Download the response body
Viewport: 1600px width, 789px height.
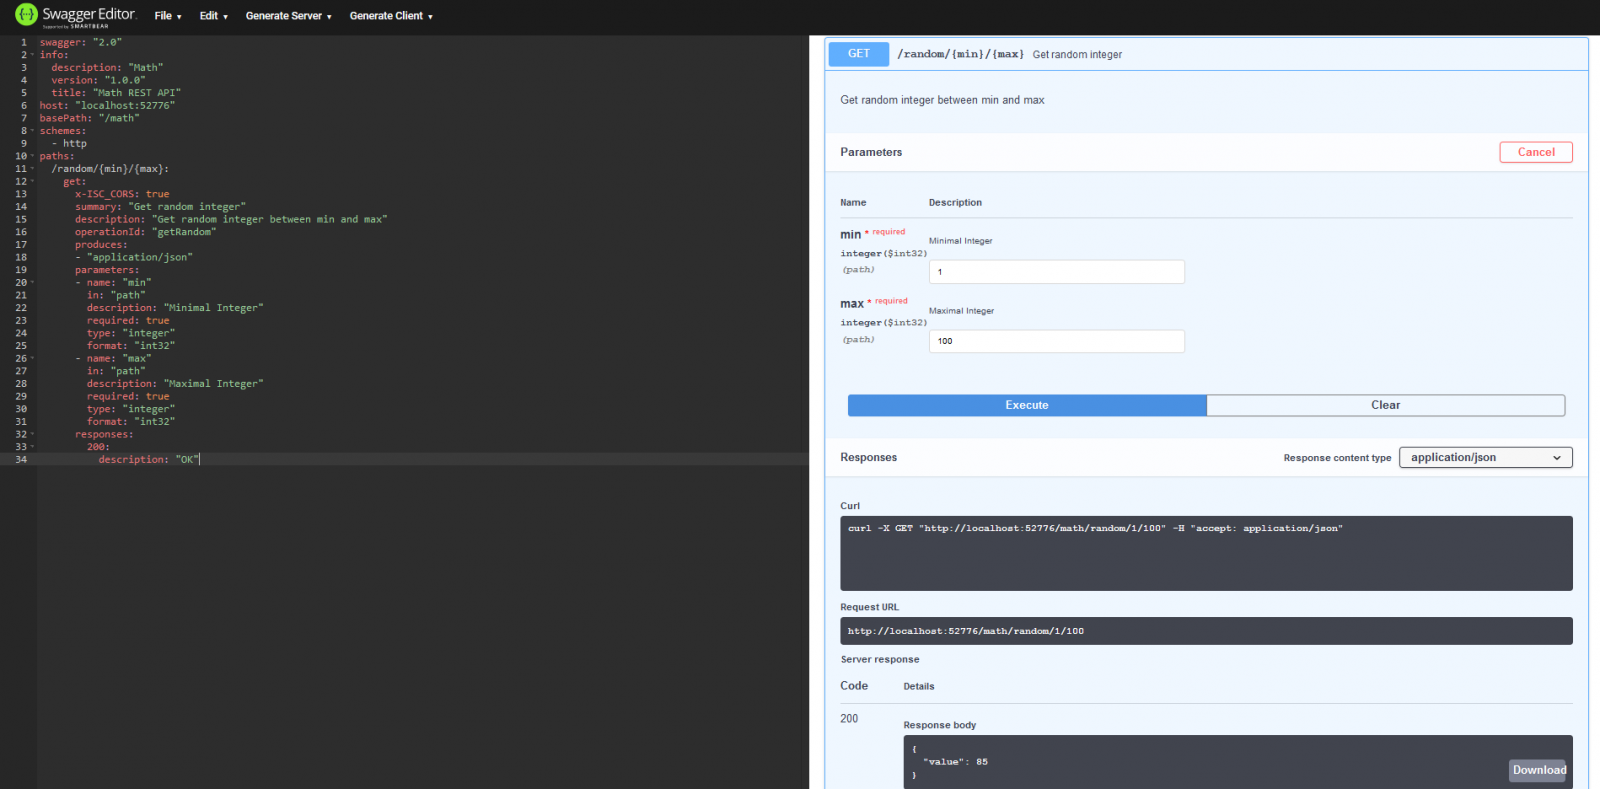1538,770
